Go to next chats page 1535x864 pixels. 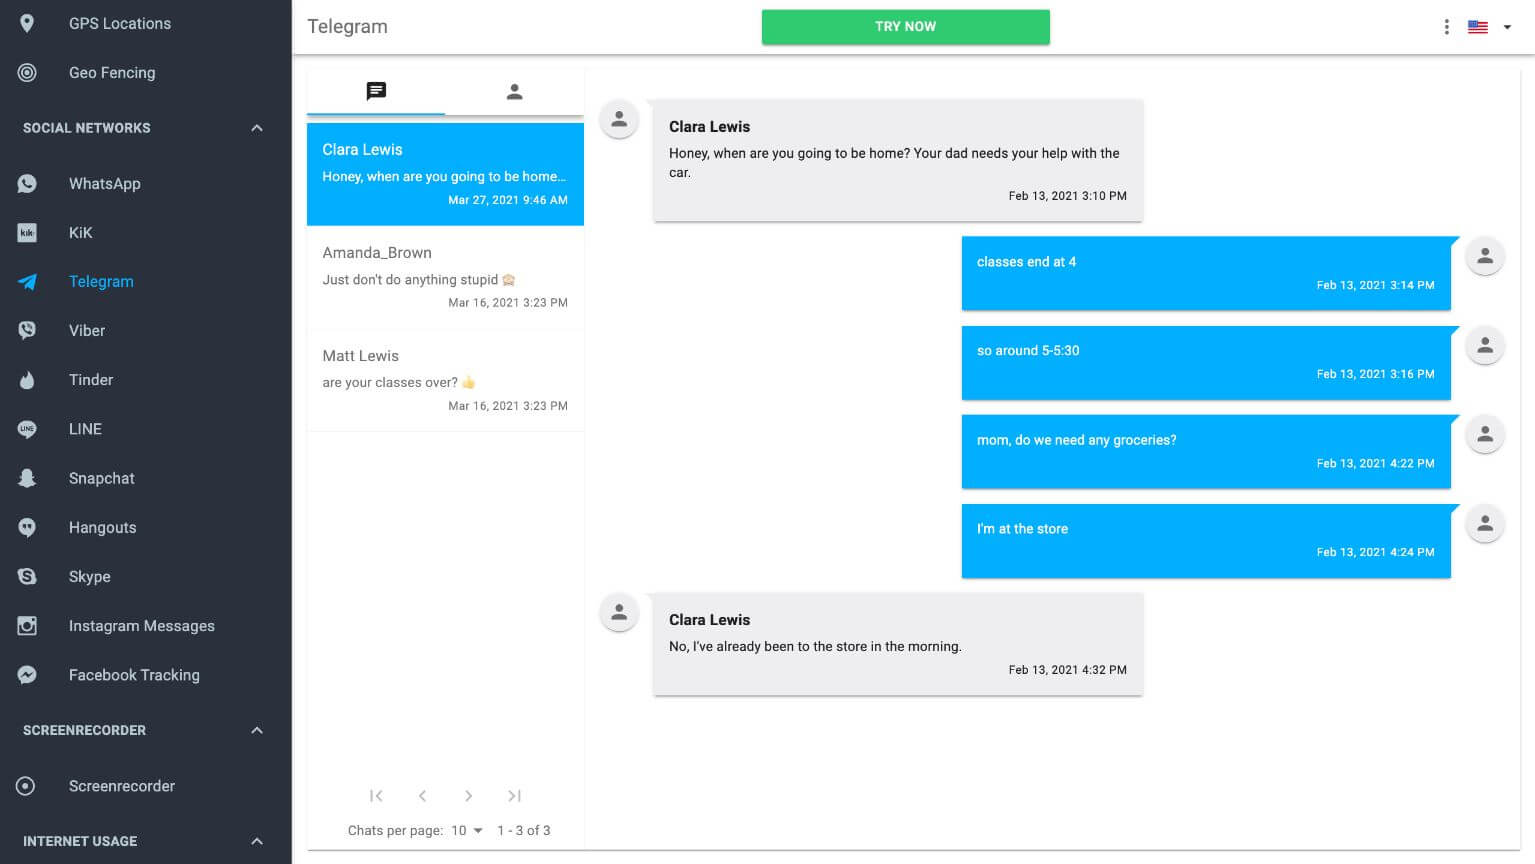468,796
